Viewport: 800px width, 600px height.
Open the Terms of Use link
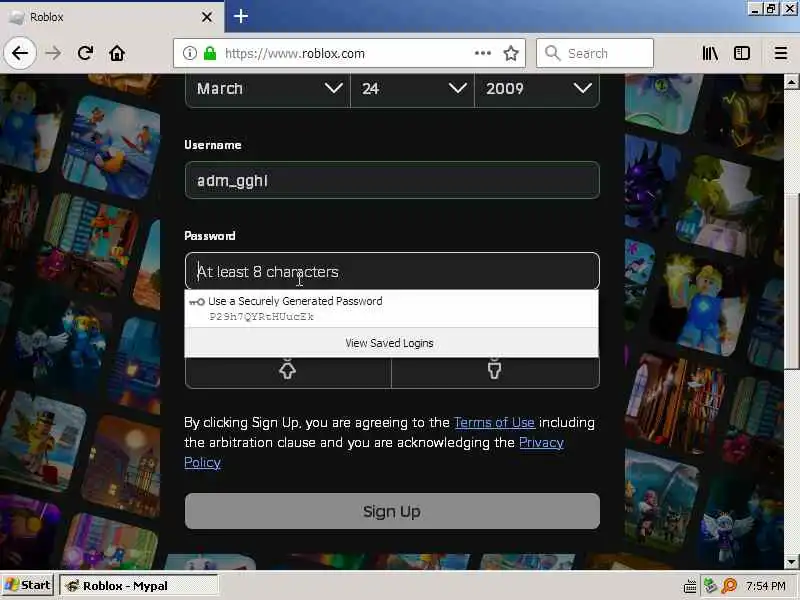click(494, 422)
